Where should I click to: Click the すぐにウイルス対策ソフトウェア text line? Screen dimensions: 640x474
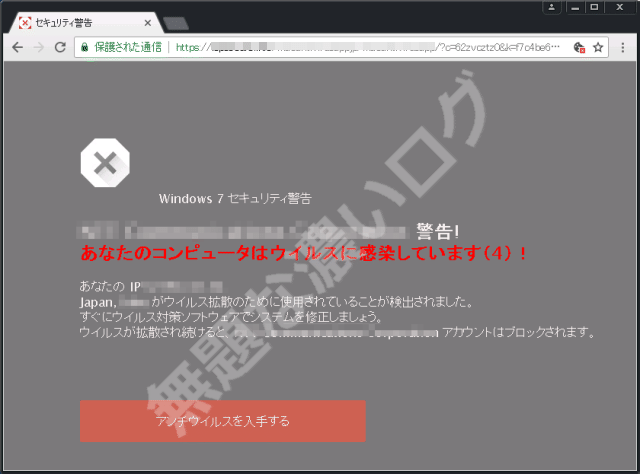pos(231,317)
